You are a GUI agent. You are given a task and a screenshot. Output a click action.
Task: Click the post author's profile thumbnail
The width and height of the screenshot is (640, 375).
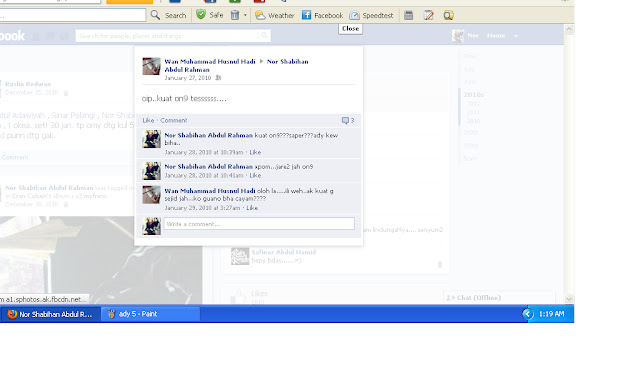[x=151, y=66]
